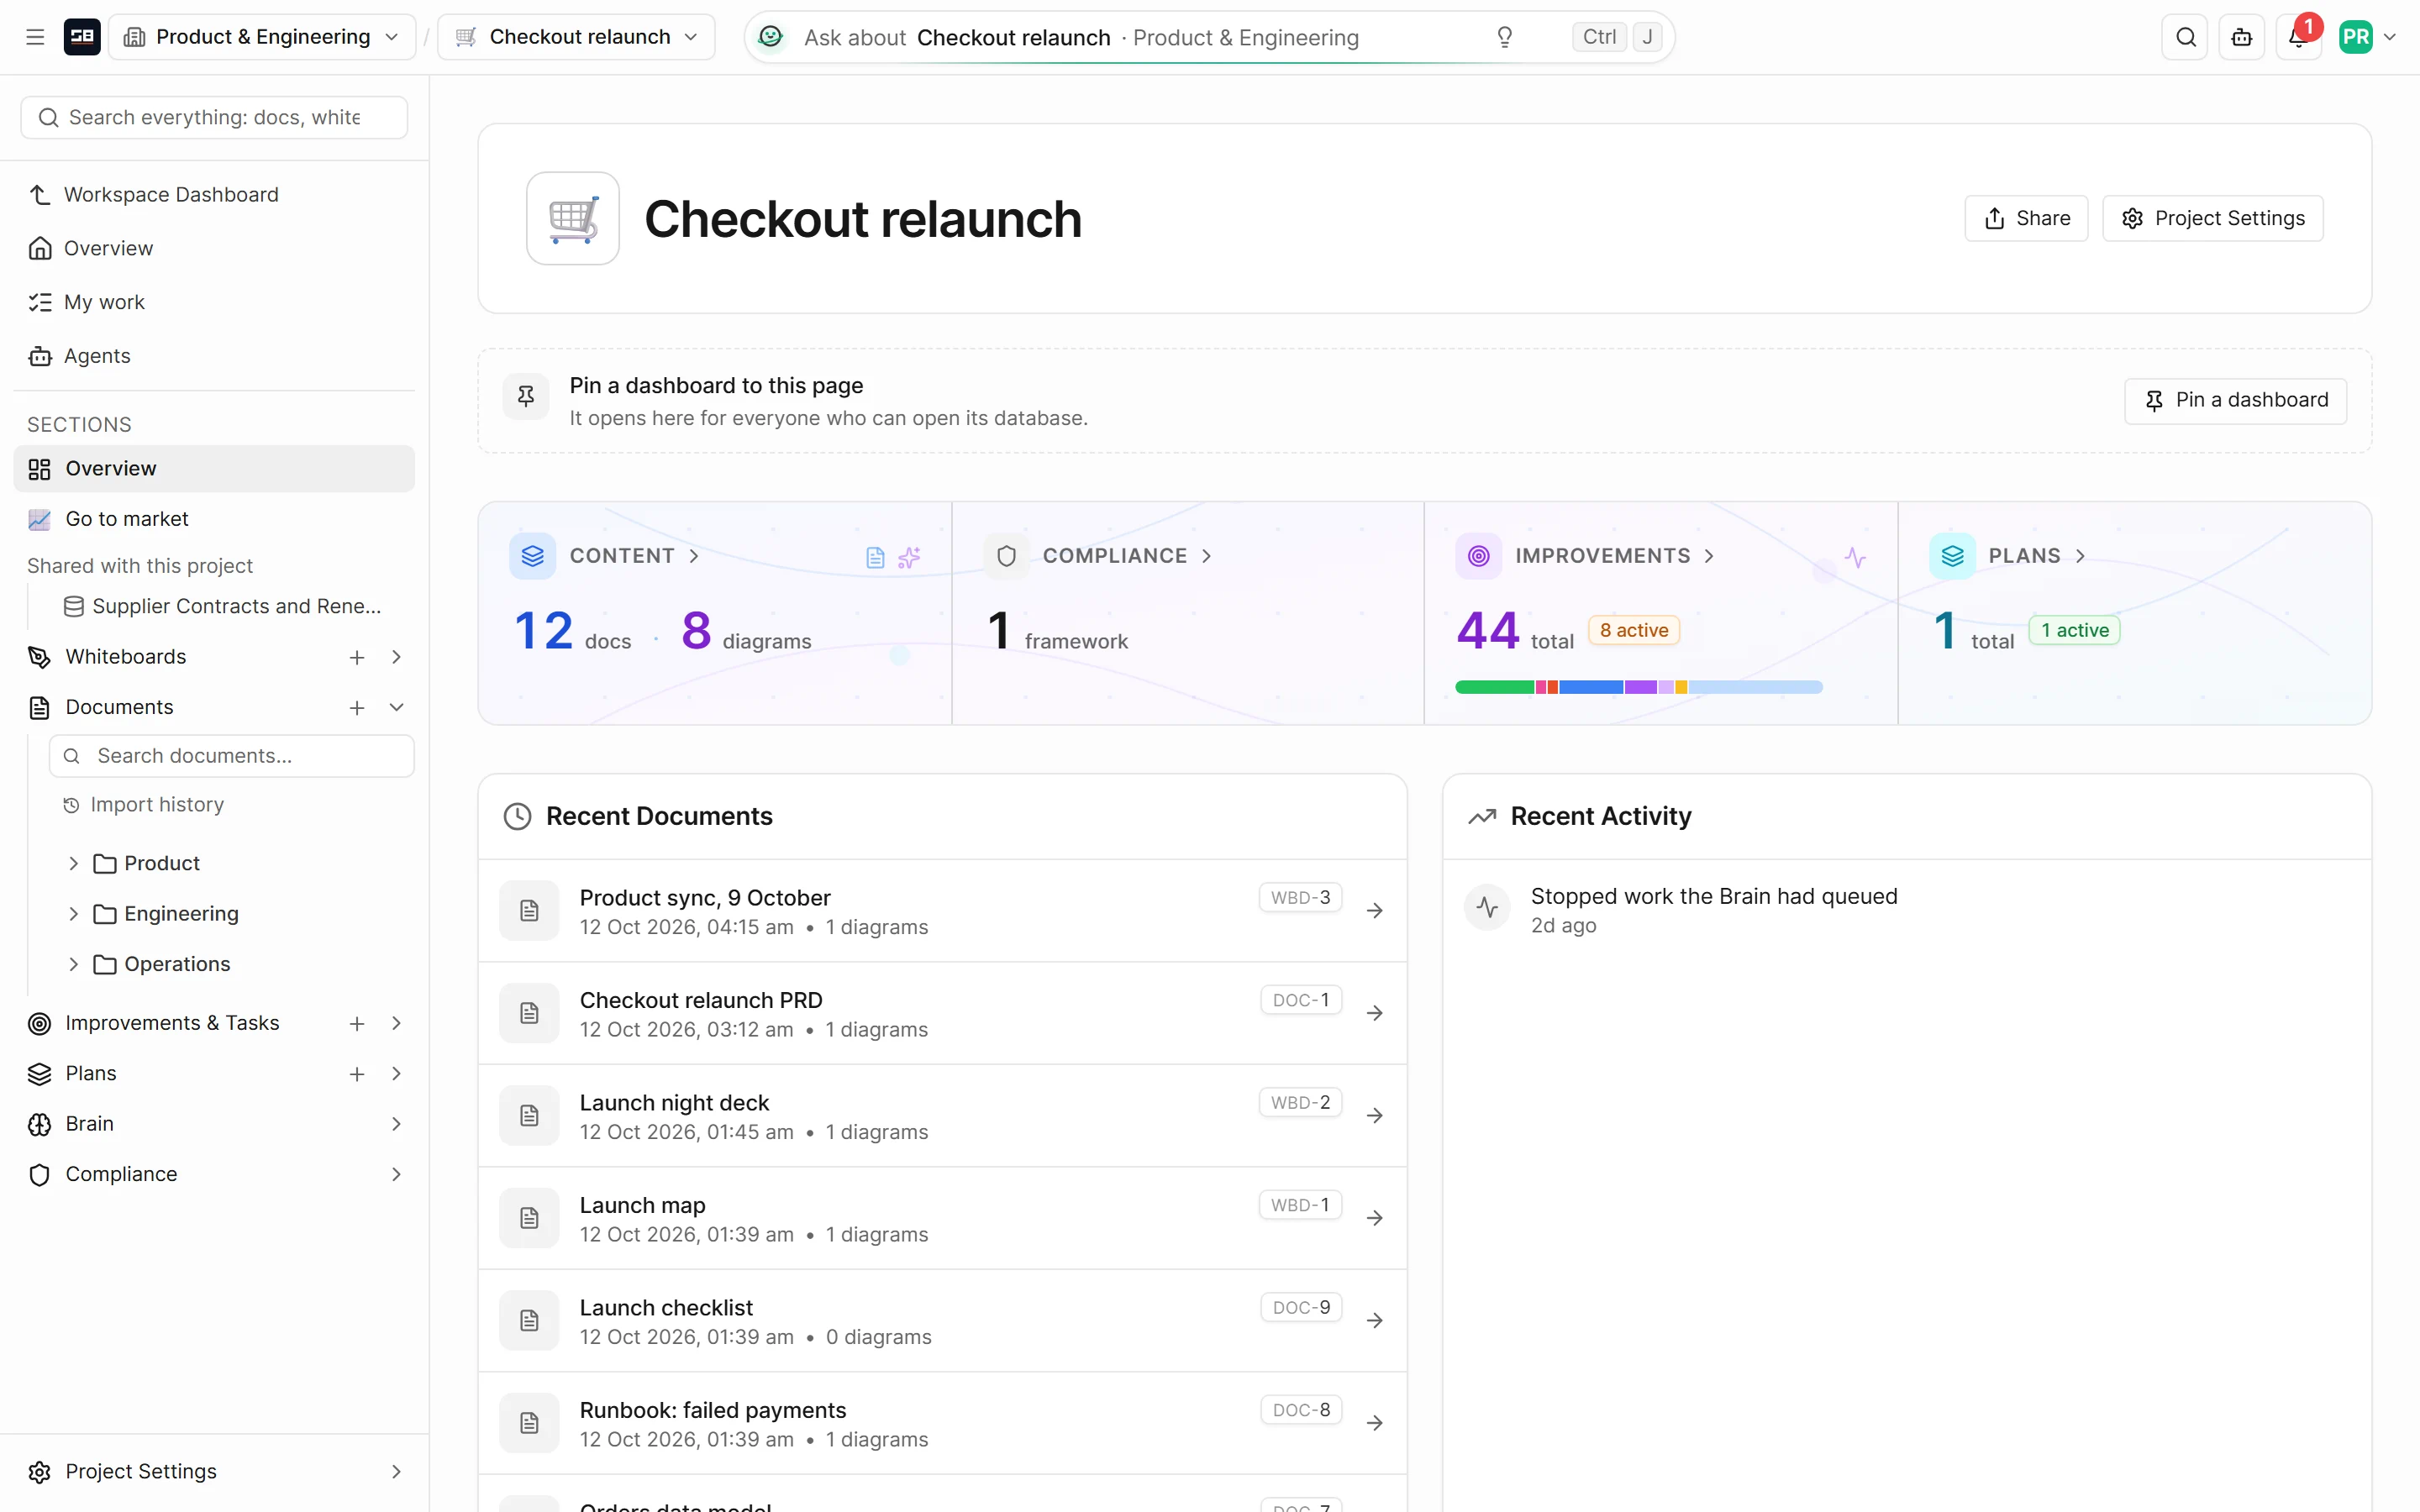Expand the Engineering folder

[x=74, y=914]
